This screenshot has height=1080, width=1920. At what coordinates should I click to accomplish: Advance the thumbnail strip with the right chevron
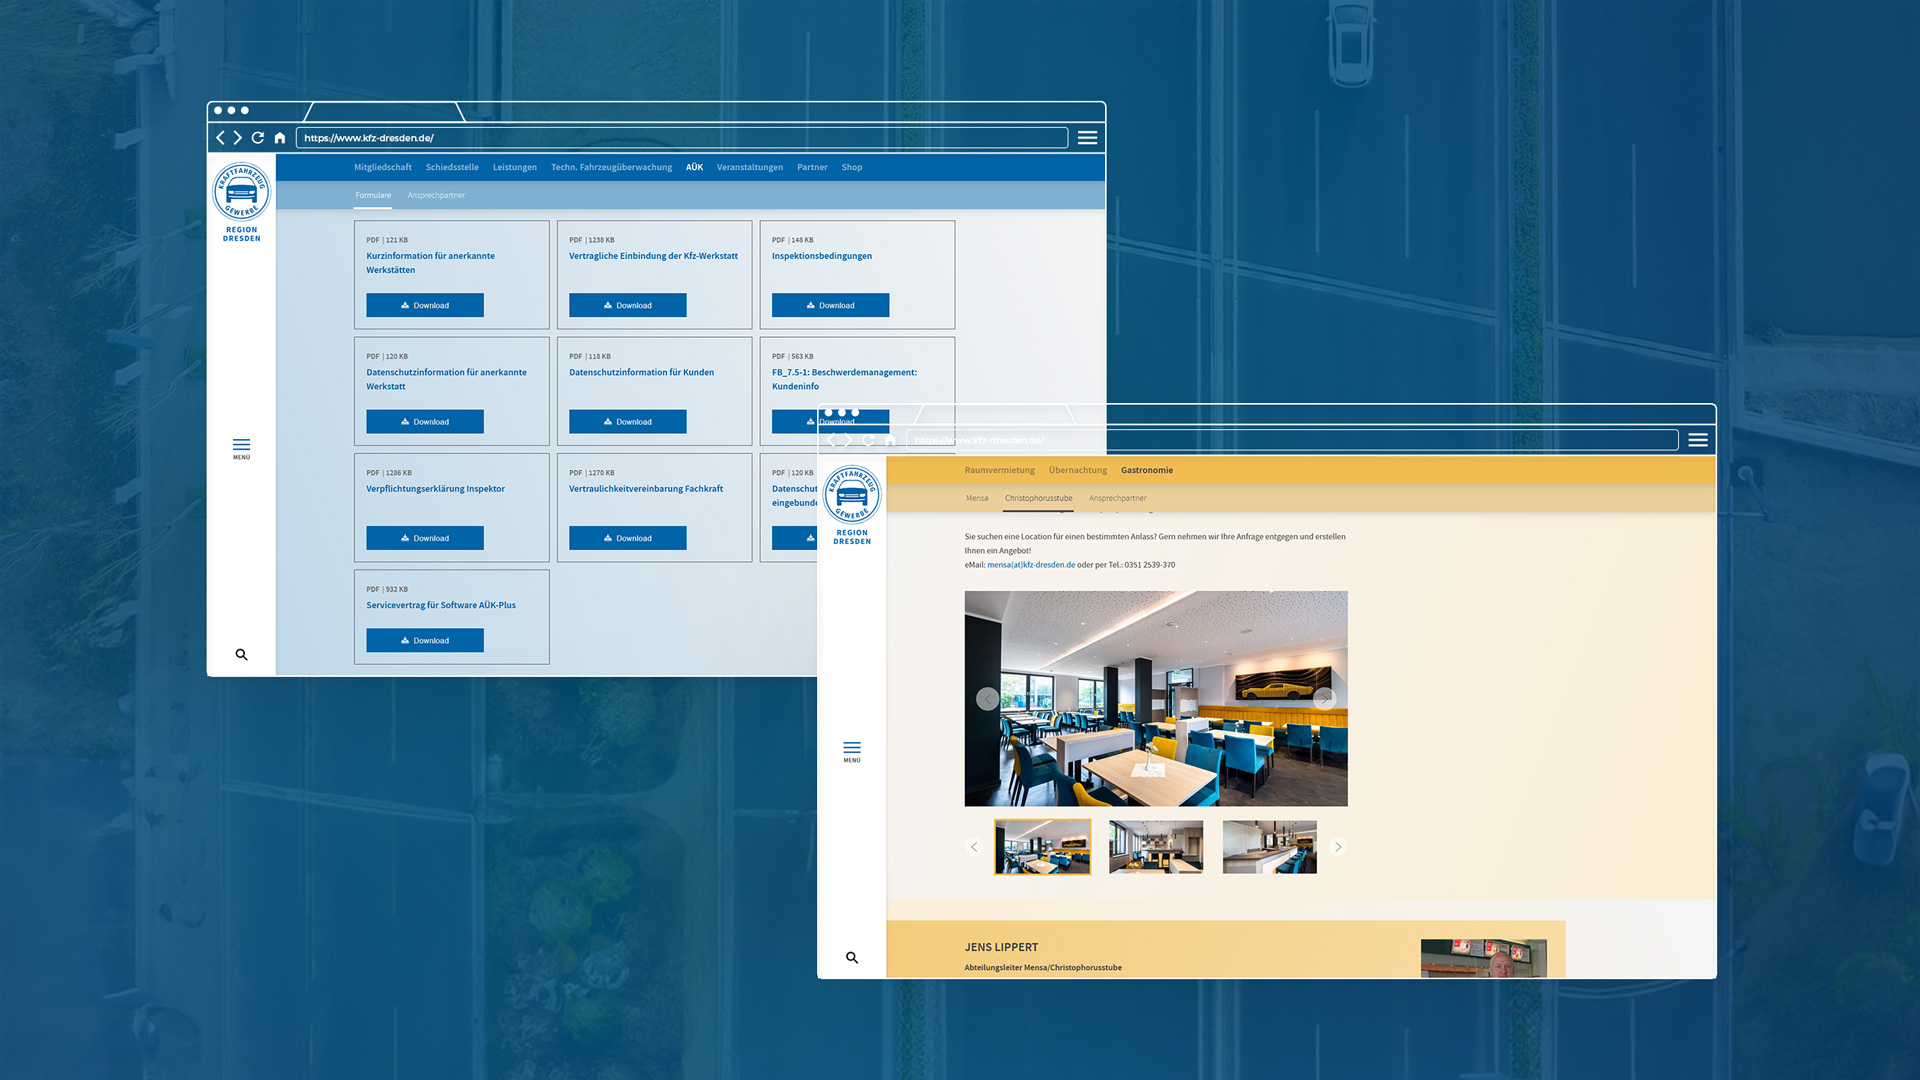tap(1338, 847)
